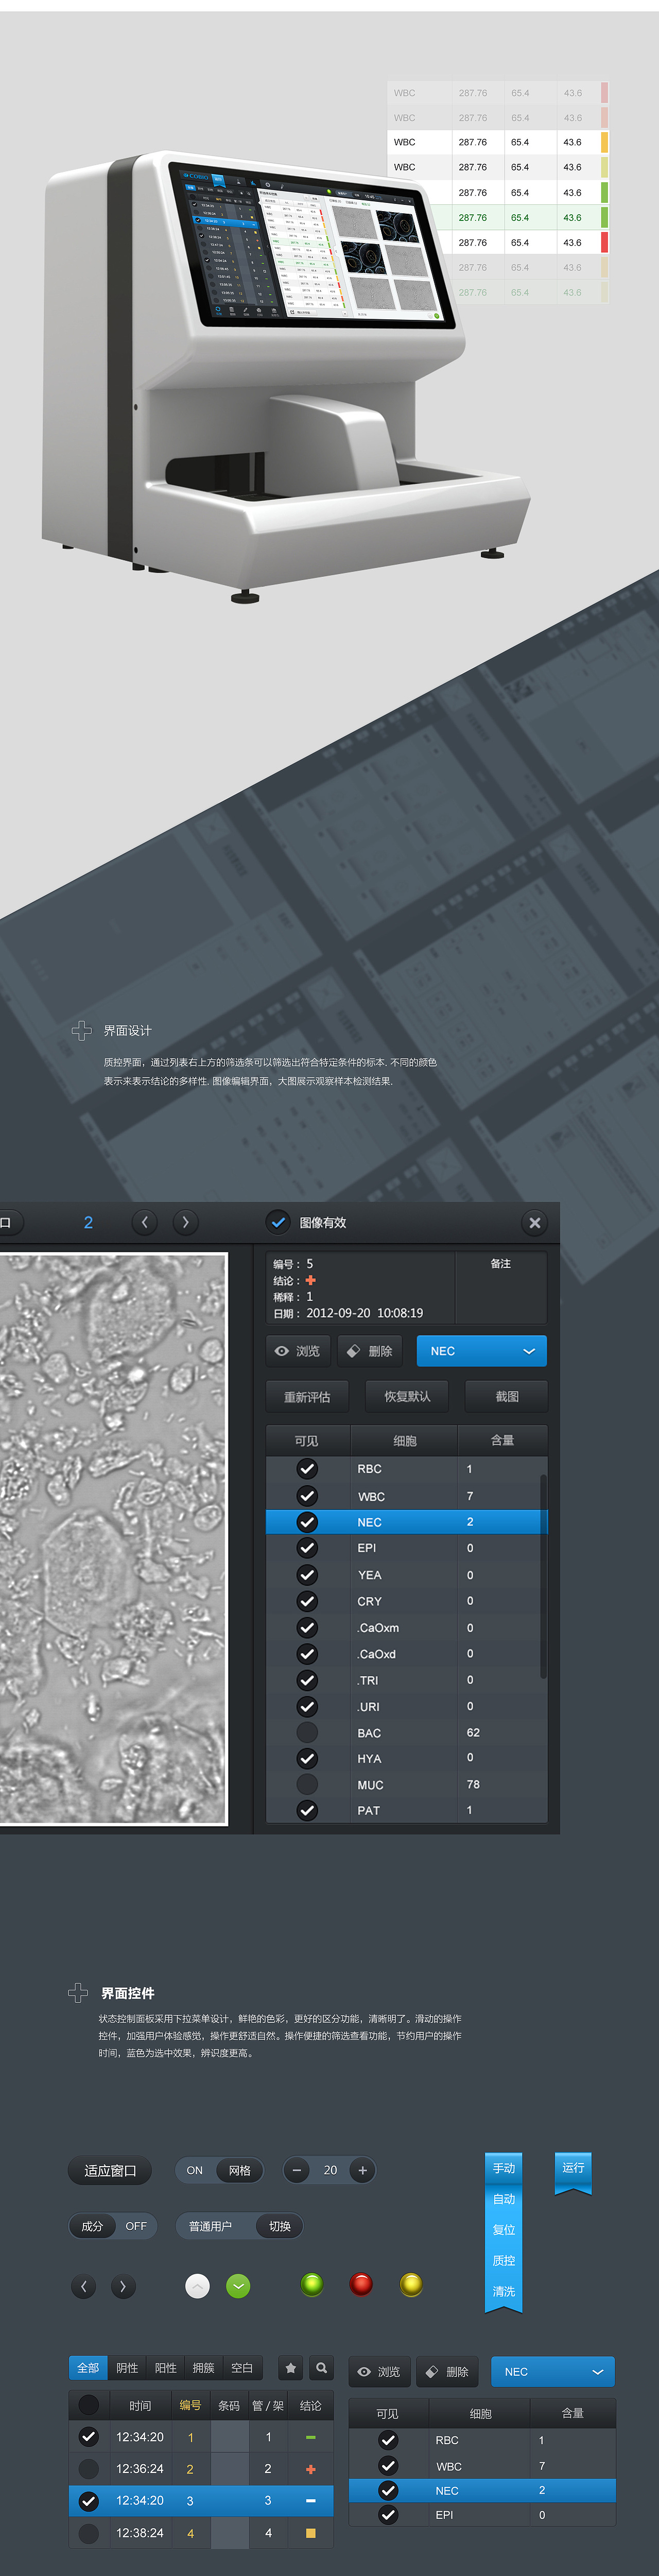Viewport: 659px width, 2576px height.
Task: Select 清洗 in the blue ribbon menu
Action: tap(504, 2291)
